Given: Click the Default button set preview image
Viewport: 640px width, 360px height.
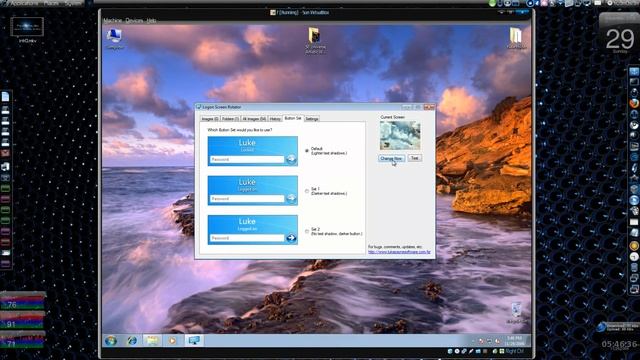Looking at the screenshot, I should click(253, 151).
